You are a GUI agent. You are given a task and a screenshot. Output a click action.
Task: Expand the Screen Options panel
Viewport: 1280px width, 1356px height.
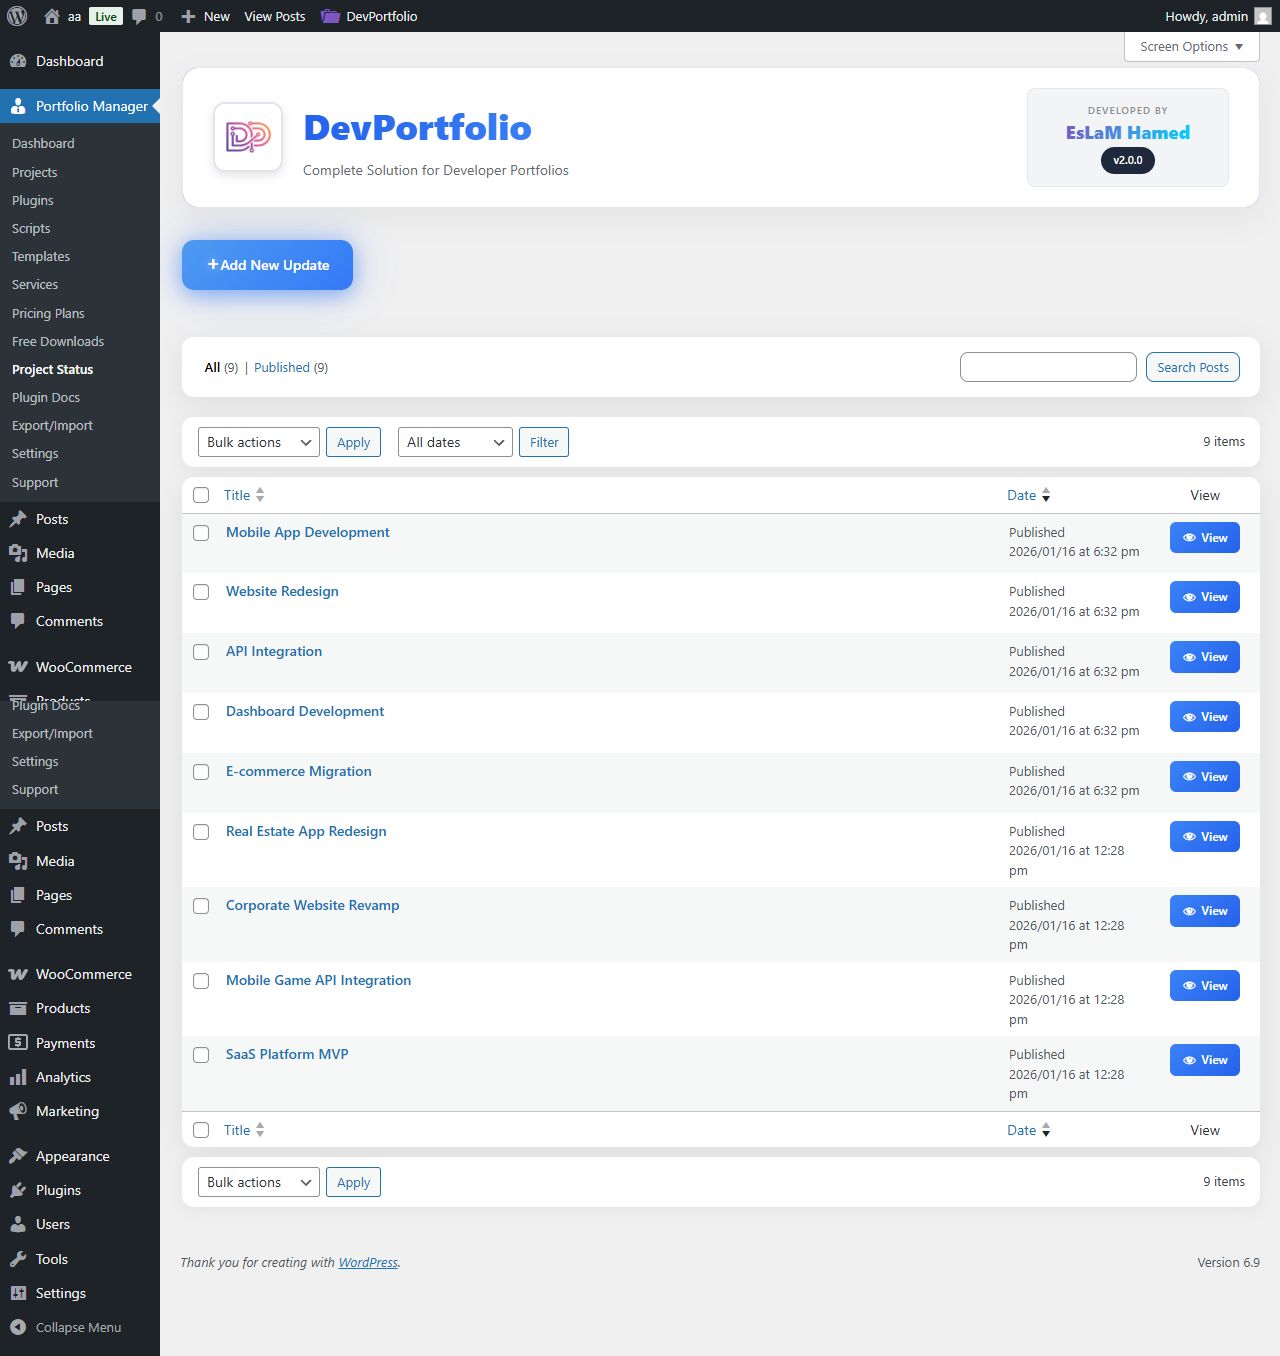pyautogui.click(x=1191, y=47)
